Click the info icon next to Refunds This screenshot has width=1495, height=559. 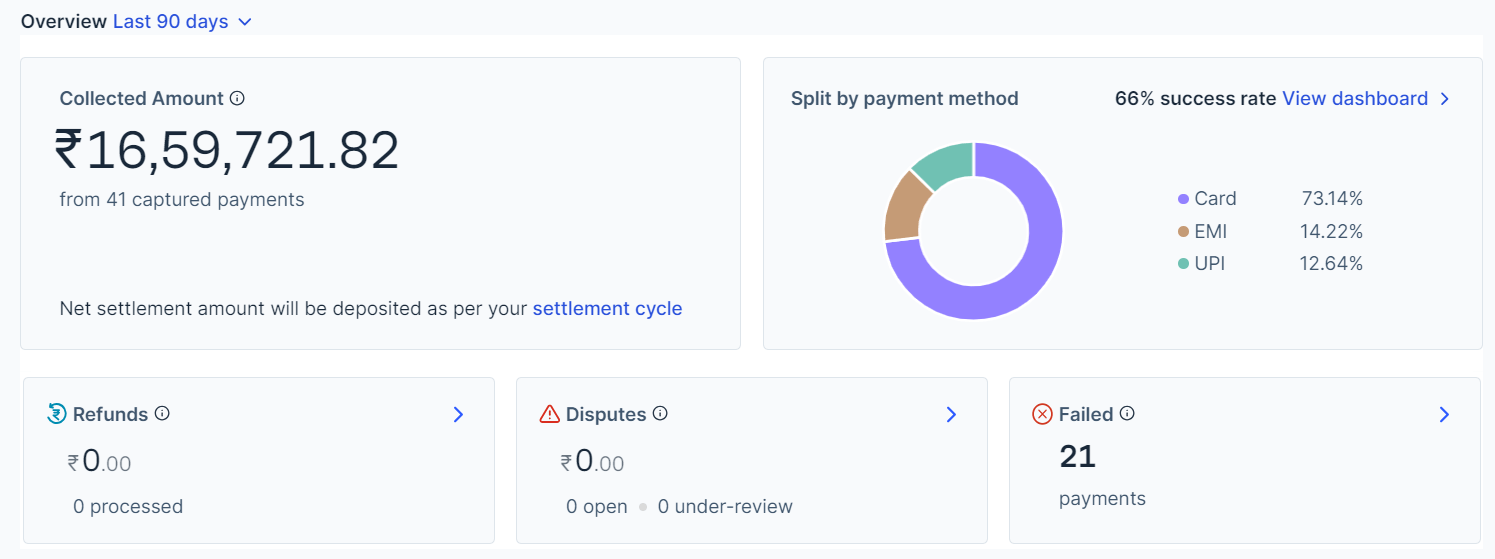(x=162, y=413)
